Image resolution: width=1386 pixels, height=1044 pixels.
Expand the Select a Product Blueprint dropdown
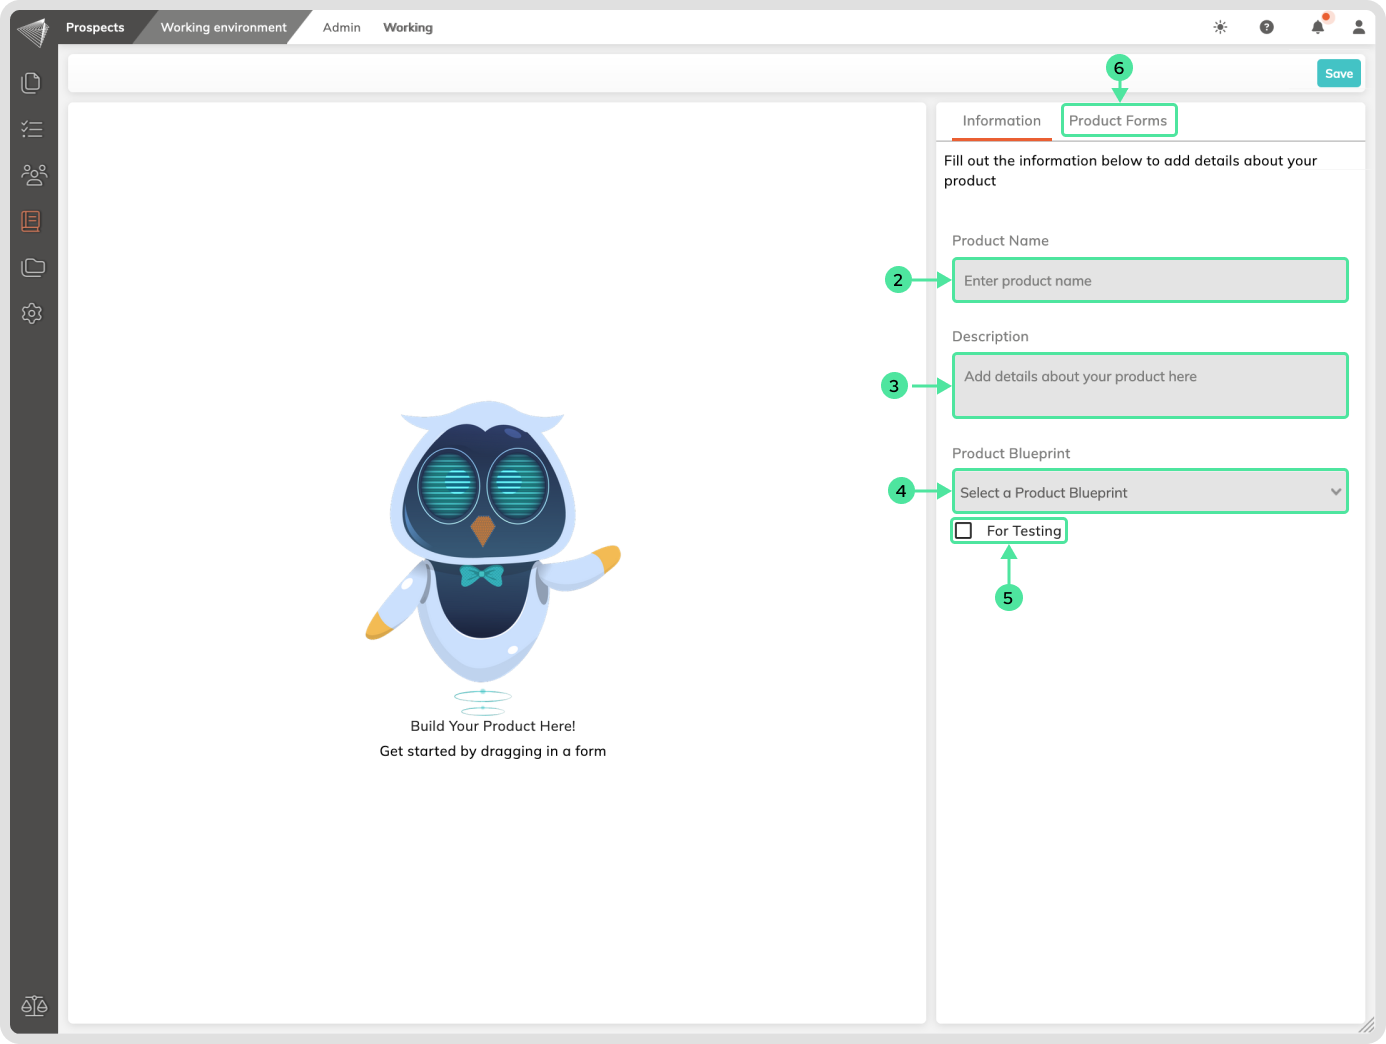click(1149, 492)
